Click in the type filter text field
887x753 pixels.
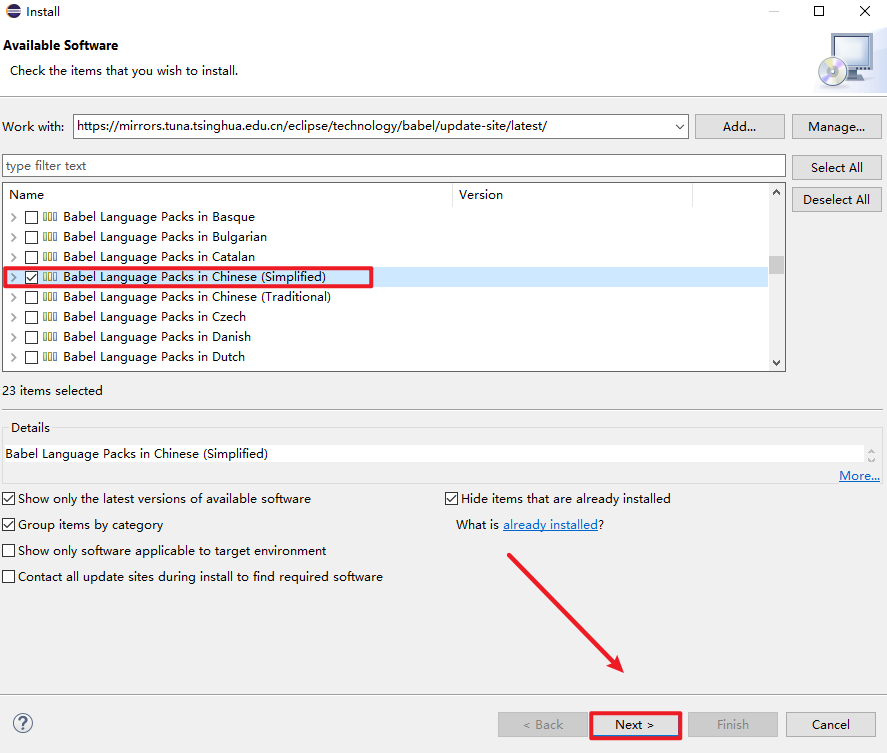coord(394,166)
